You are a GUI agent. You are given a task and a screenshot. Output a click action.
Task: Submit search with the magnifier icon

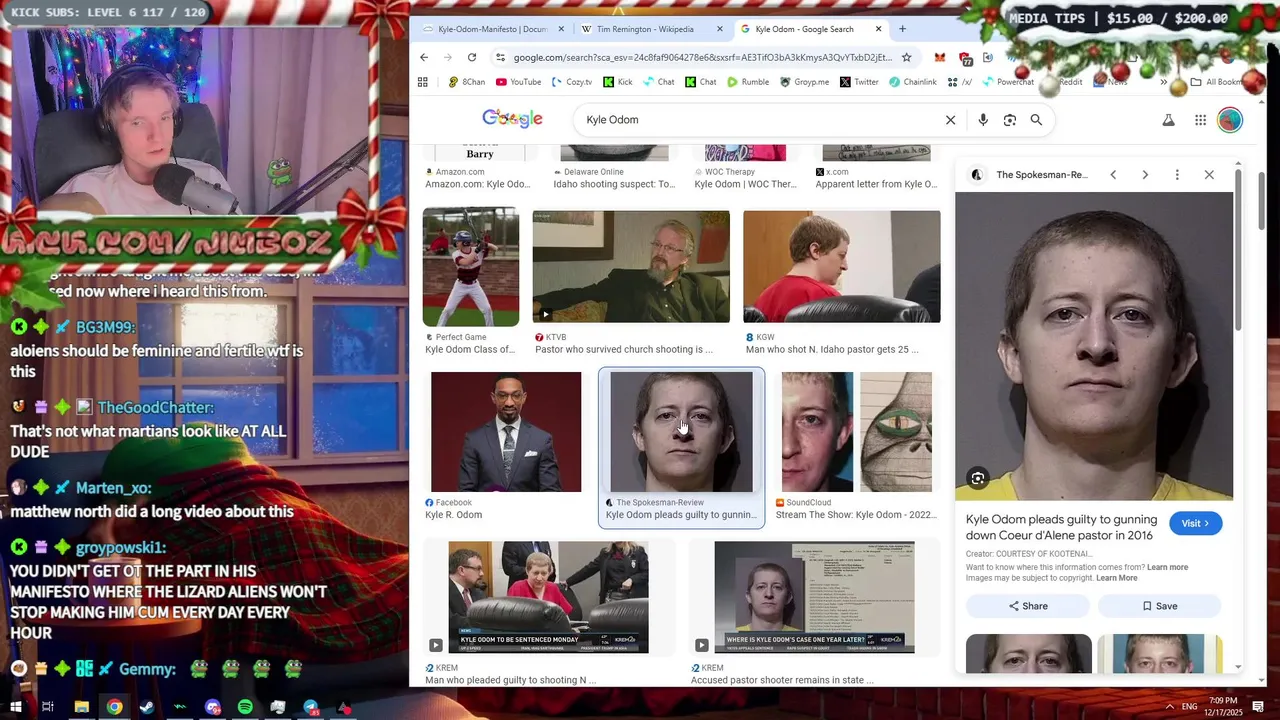1036,120
